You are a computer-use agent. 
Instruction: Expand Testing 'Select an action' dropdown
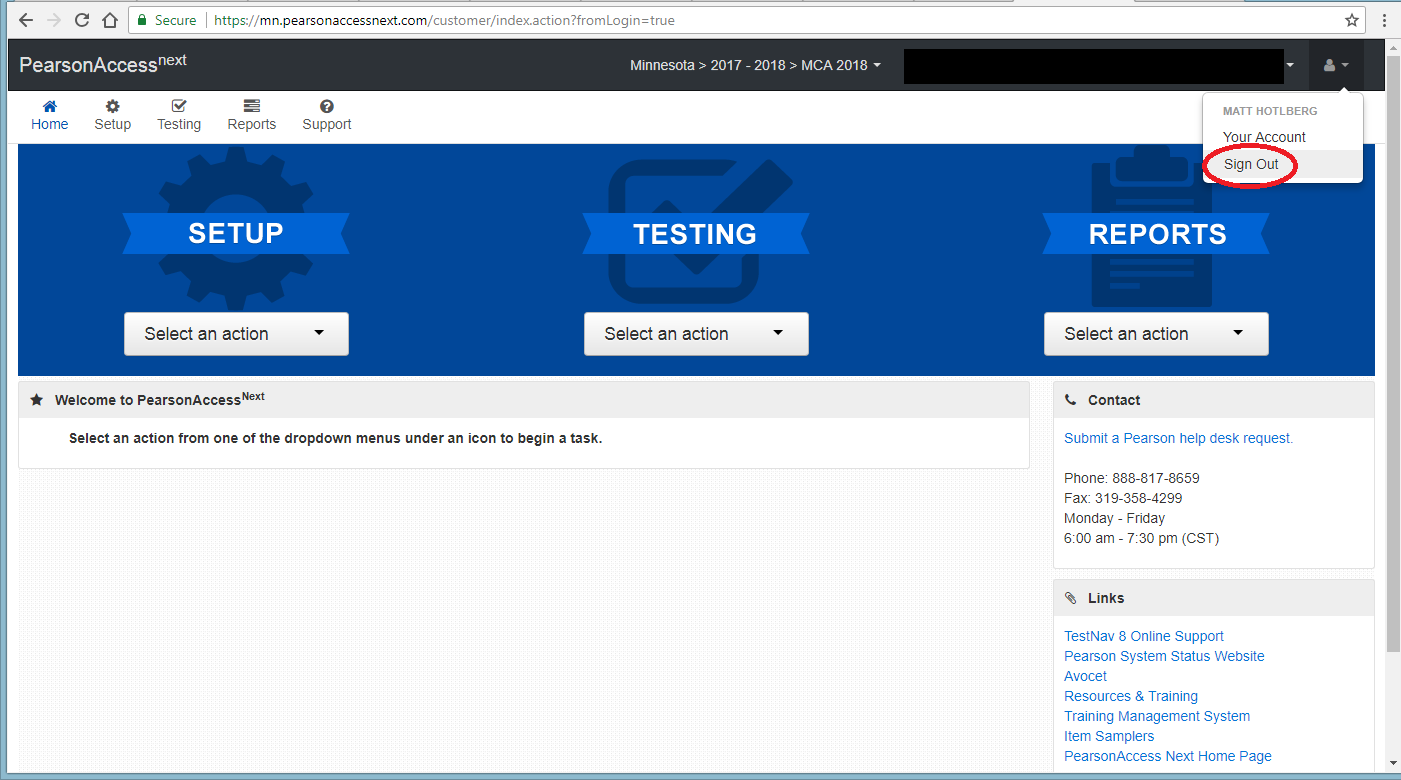point(696,334)
